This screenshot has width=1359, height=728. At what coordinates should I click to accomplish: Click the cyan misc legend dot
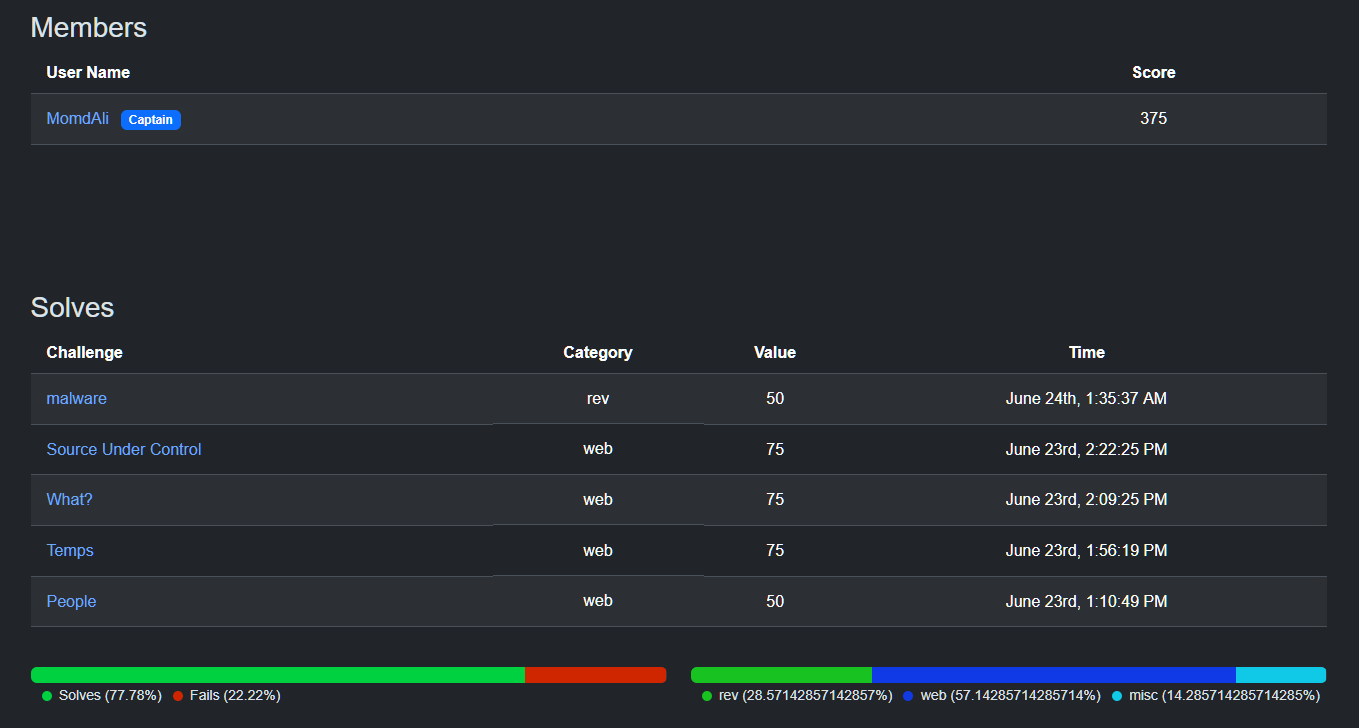(x=1117, y=696)
